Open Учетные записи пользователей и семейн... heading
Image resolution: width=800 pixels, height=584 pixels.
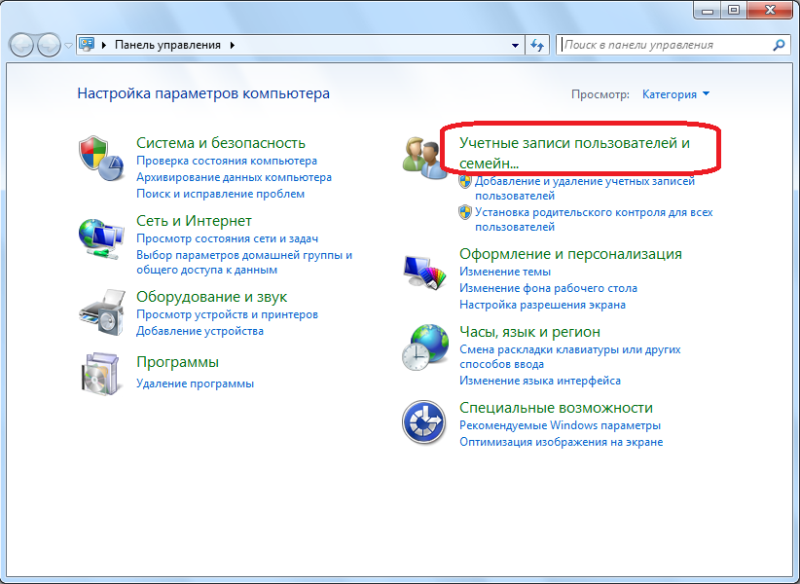coord(574,153)
